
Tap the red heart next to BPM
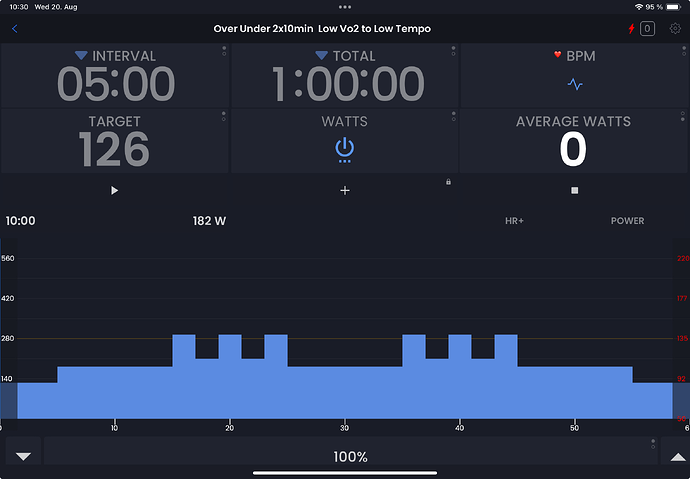[558, 55]
